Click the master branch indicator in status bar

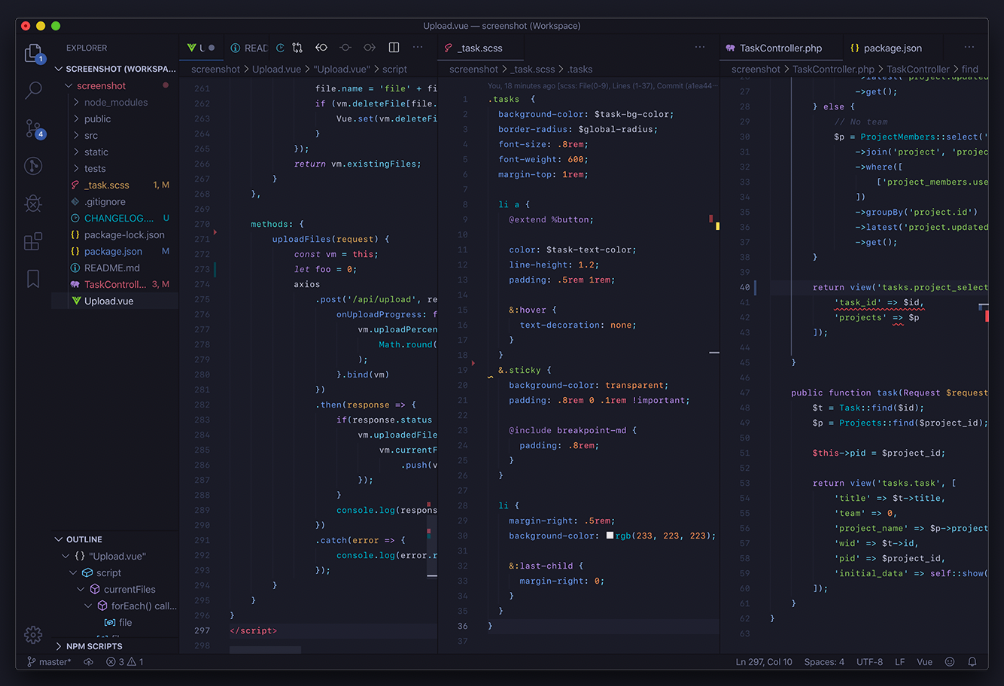click(x=49, y=662)
